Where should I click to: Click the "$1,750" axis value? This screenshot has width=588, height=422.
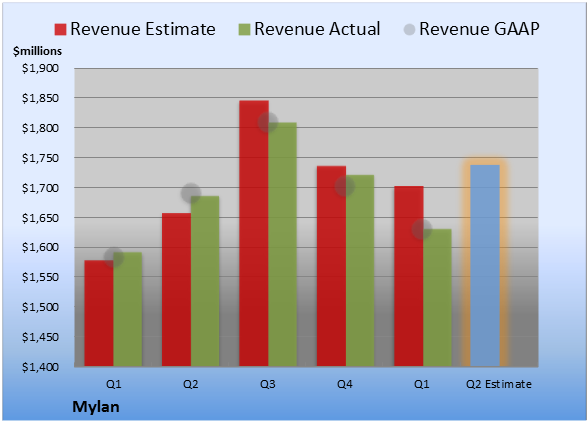(40, 158)
